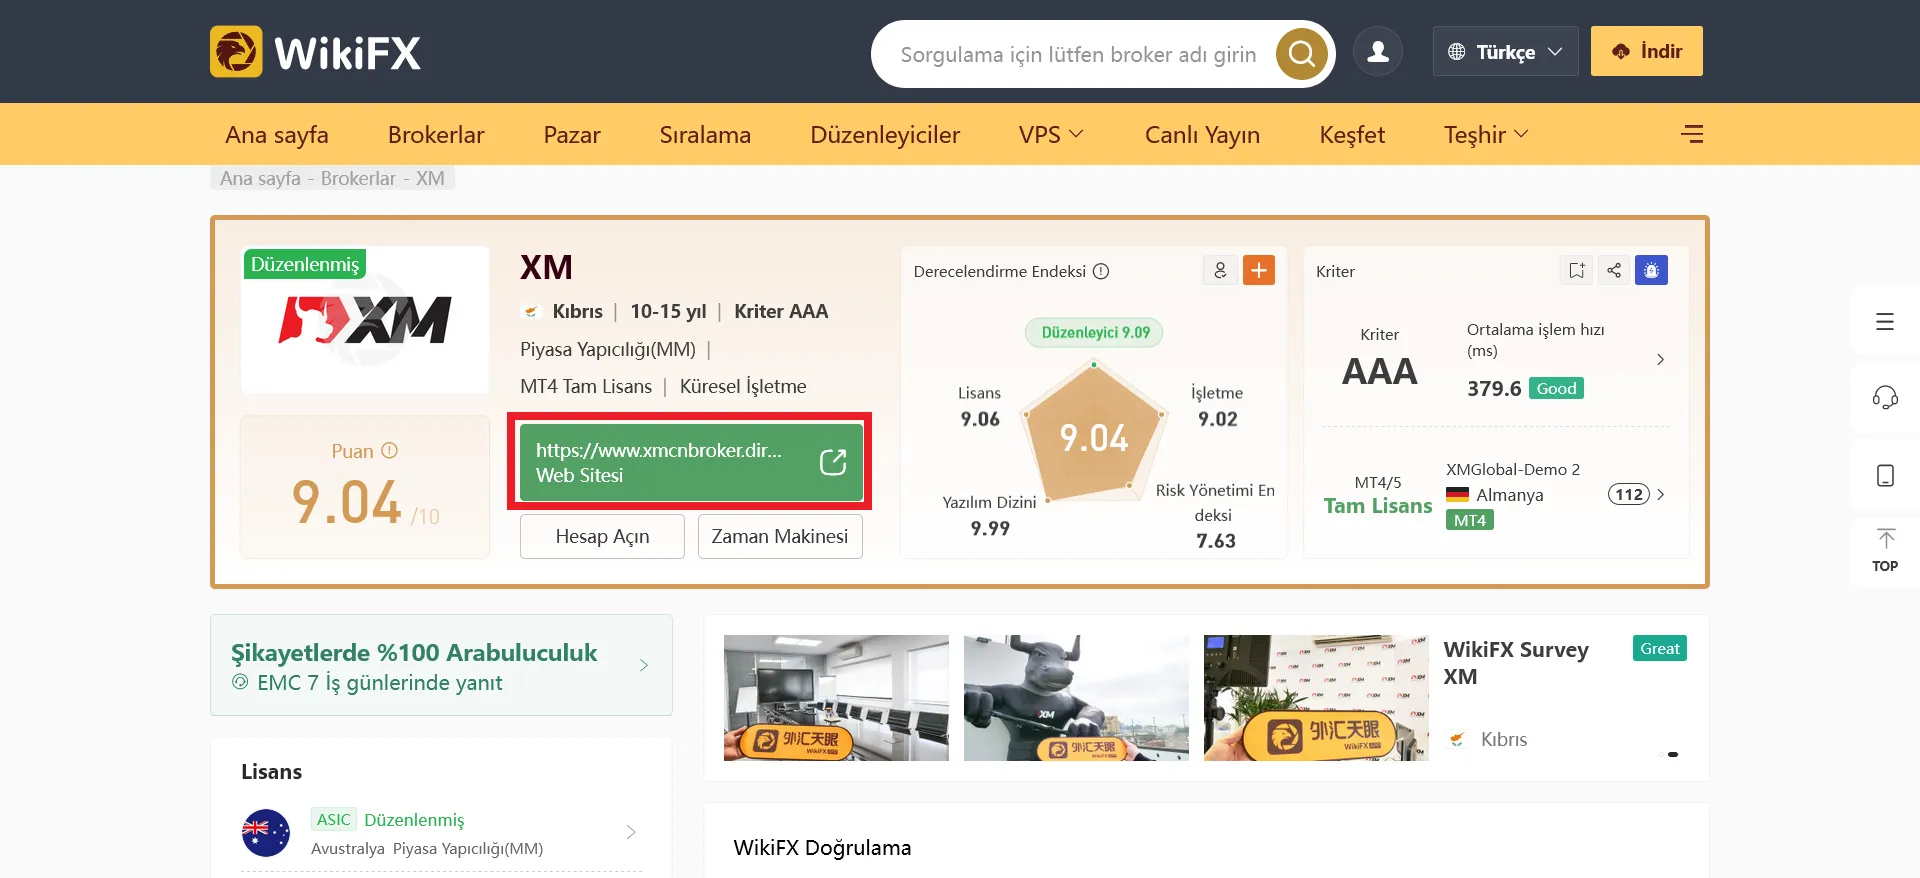Open the hamburger menu in navigation bar
This screenshot has height=878, width=1920.
[1692, 134]
